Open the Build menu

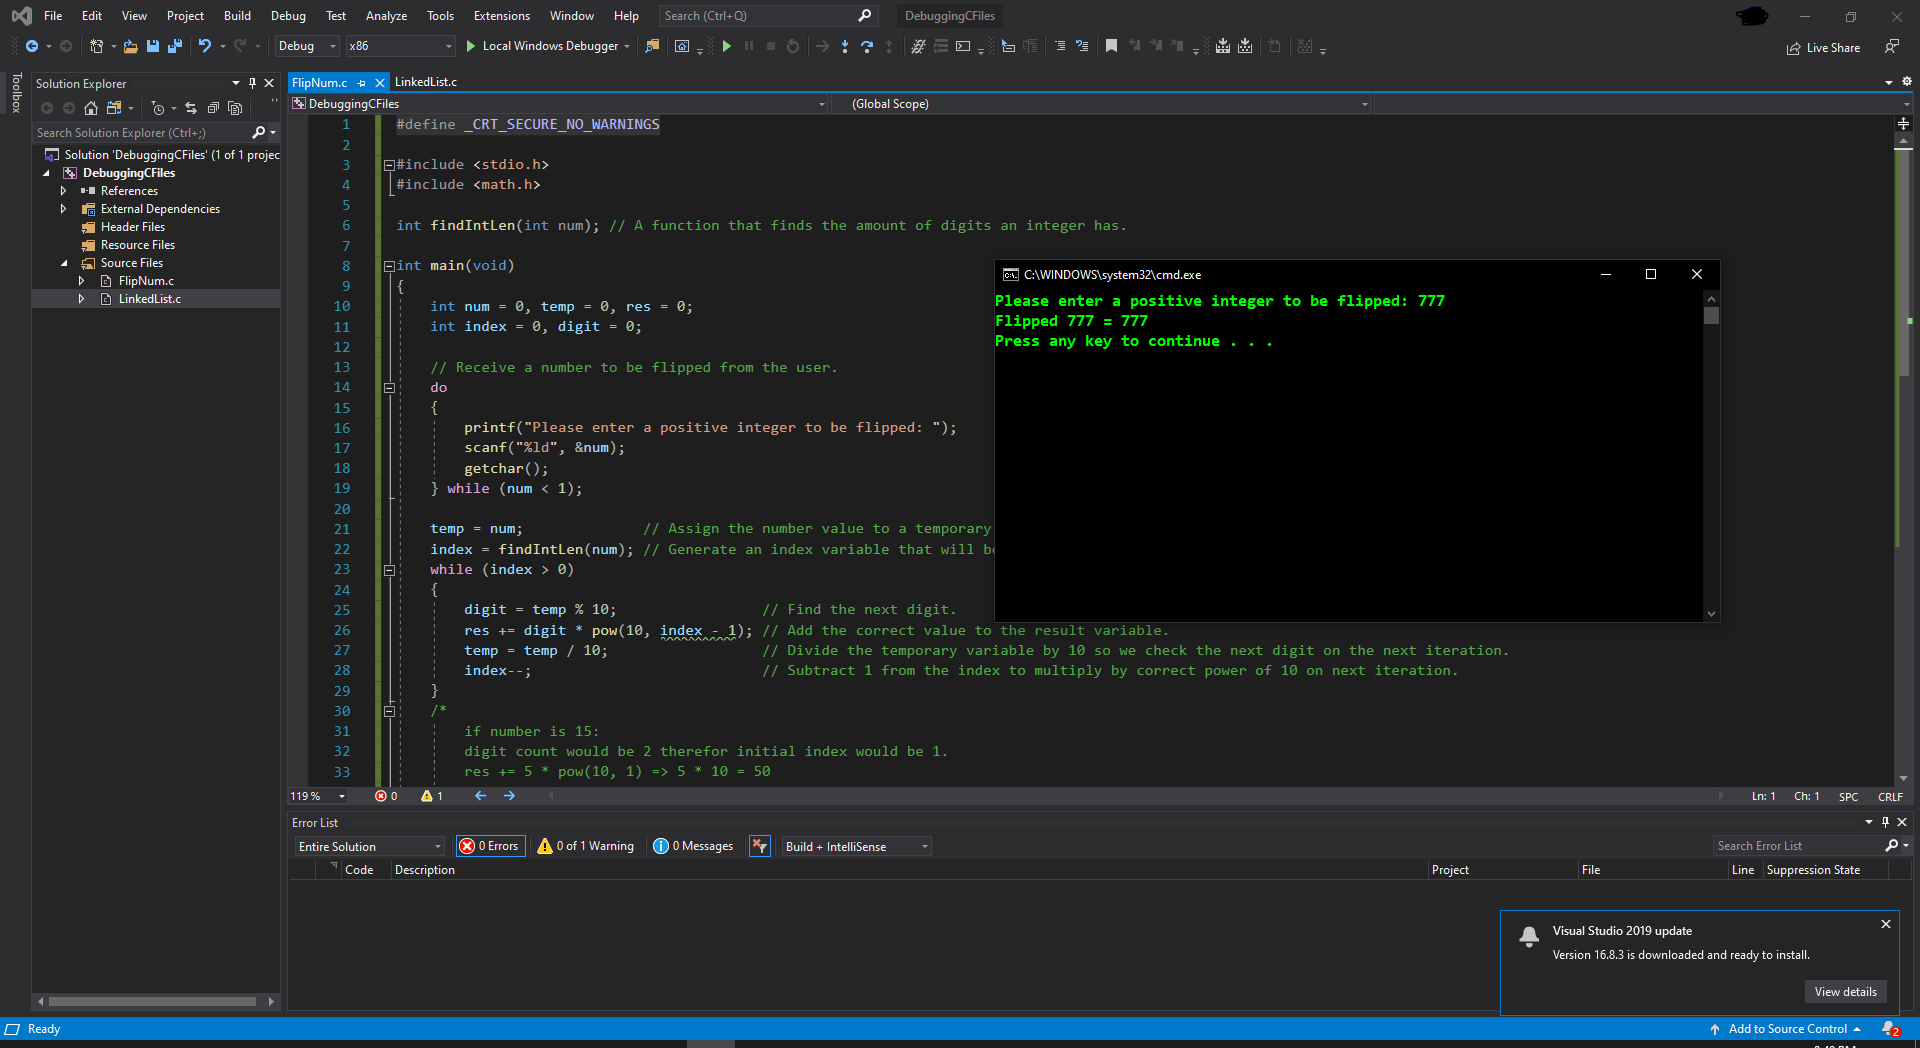tap(237, 16)
